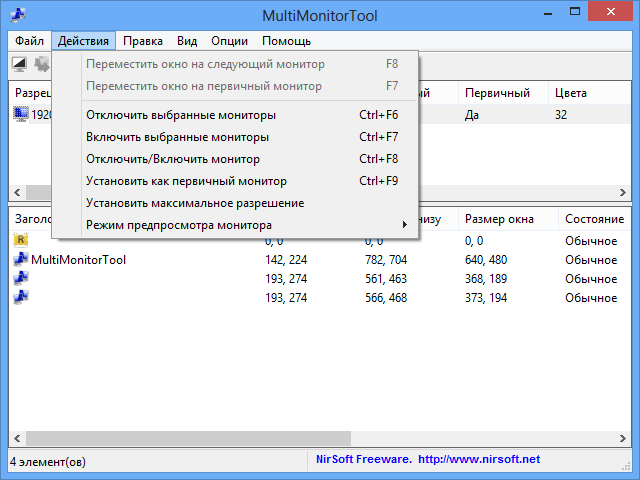Click the greyed enable monitor toolbar icon
Screen dimensions: 640x480
[x=42, y=64]
